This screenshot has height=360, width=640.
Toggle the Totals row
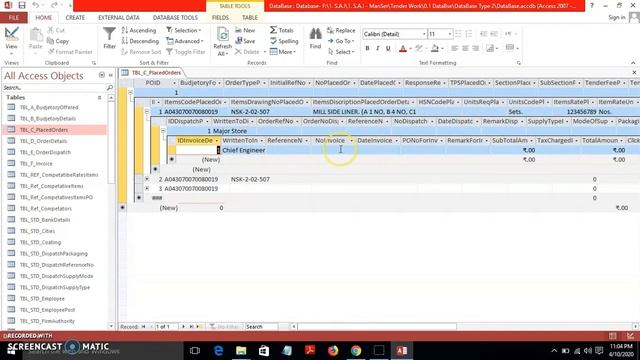pyautogui.click(x=281, y=30)
